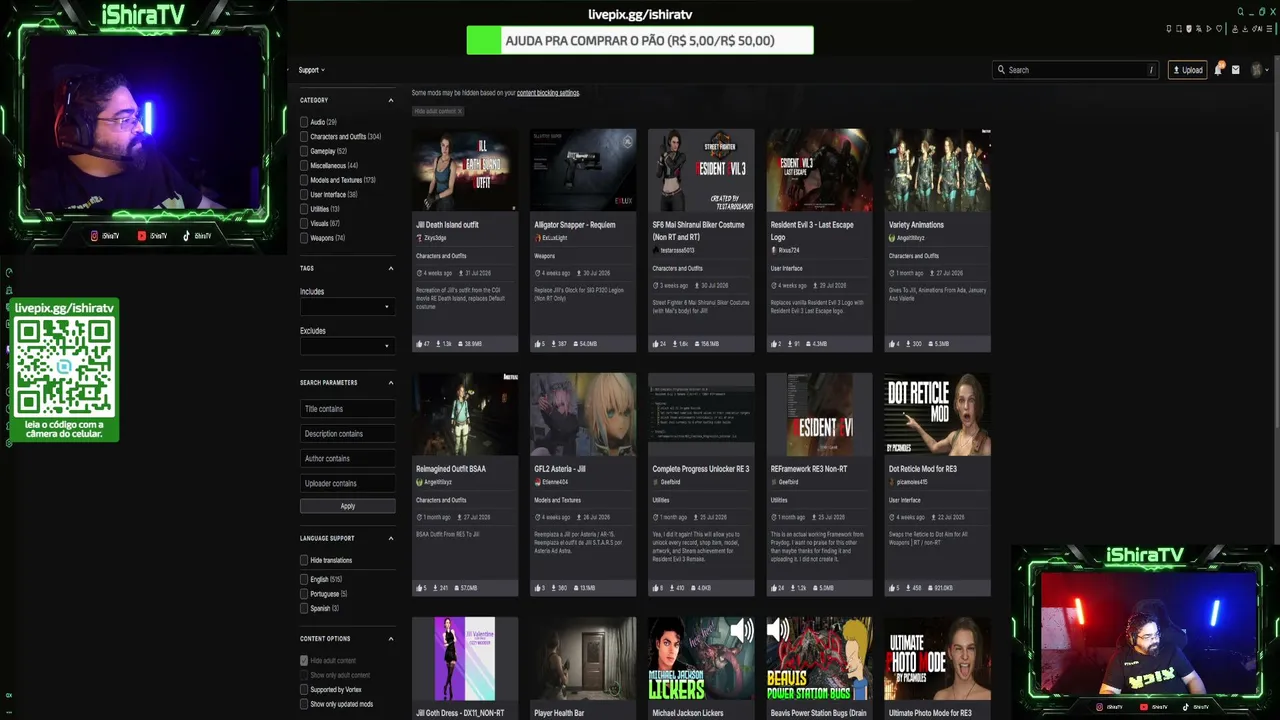The height and width of the screenshot is (720, 1280).
Task: Click the author avatar for ExLuxLight
Action: coord(538,238)
